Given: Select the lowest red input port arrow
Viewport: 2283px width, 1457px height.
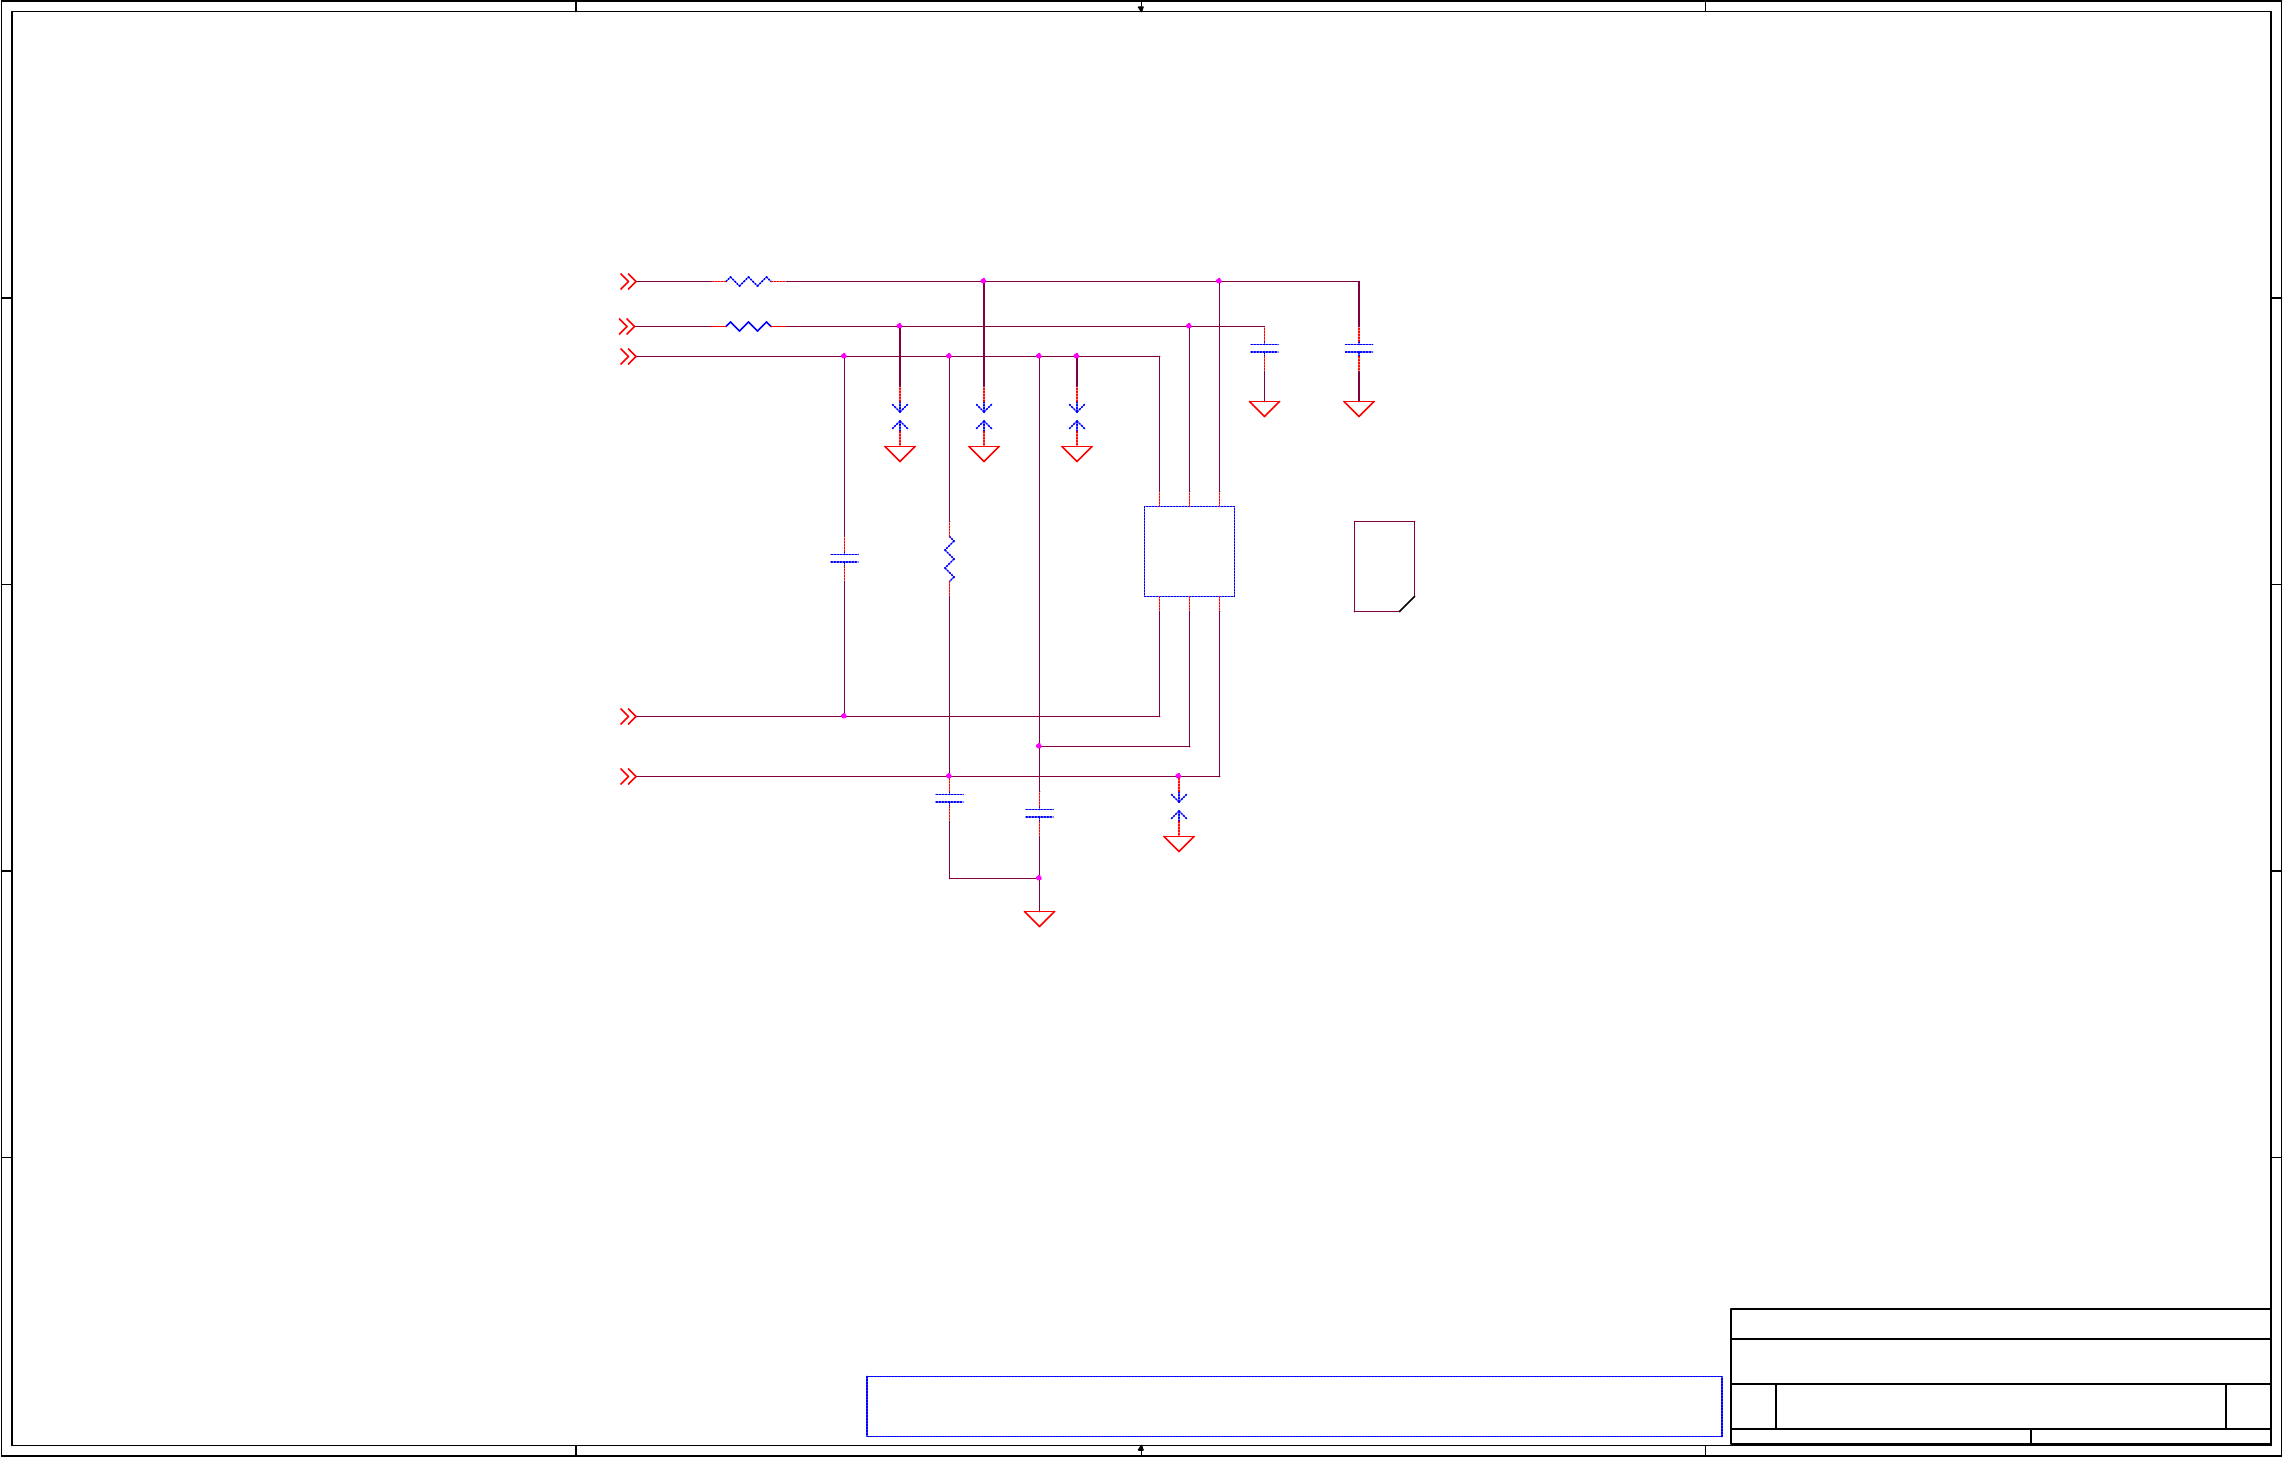Looking at the screenshot, I should click(x=628, y=776).
